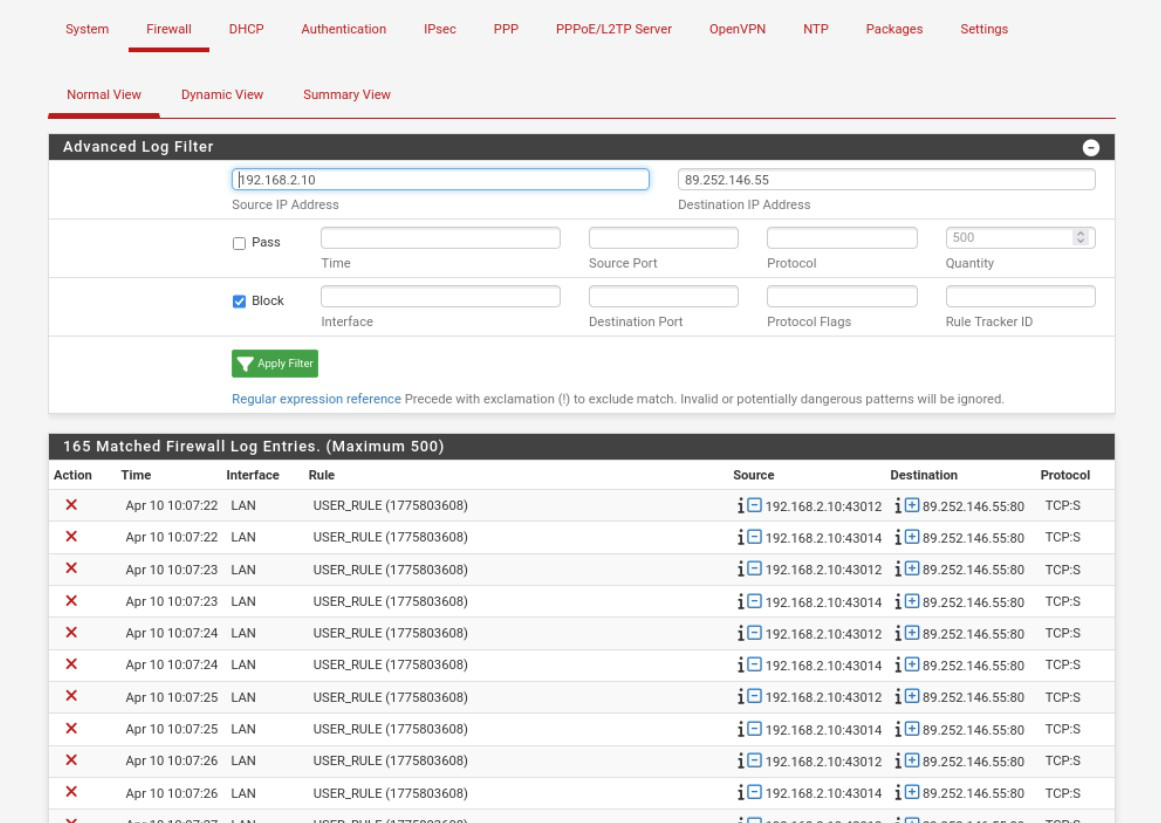Click destination plus icon for 10:07:22 port 43014 row
Screen dimensions: 1161x823
click(x=911, y=537)
